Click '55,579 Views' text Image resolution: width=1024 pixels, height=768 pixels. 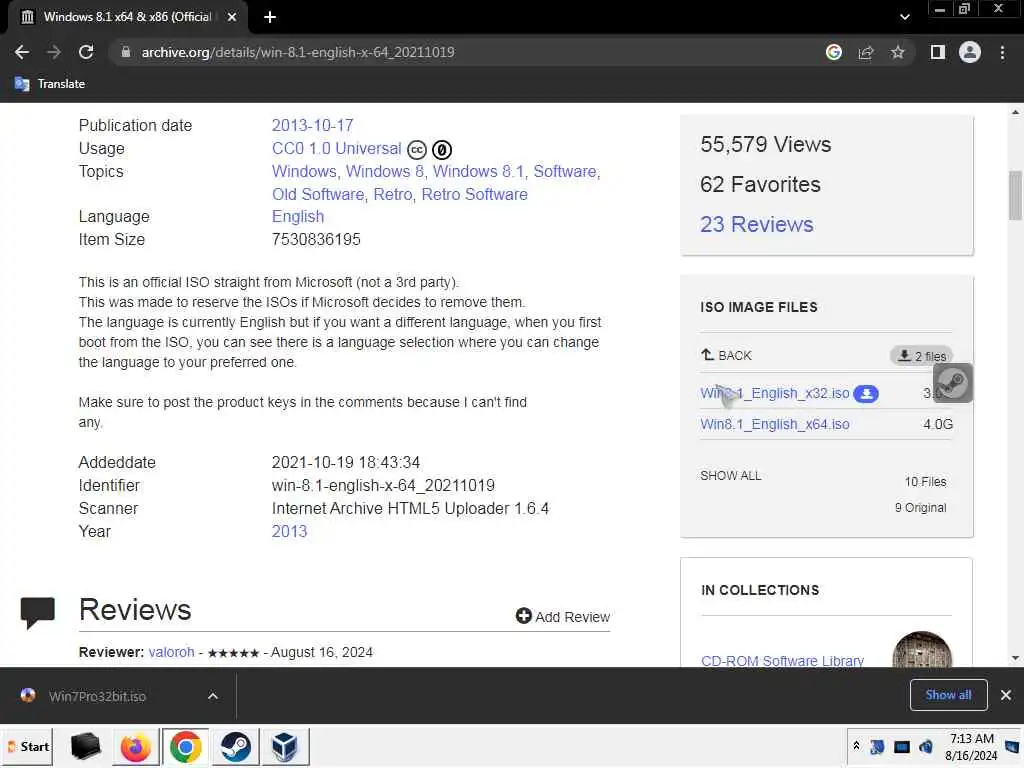[765, 144]
